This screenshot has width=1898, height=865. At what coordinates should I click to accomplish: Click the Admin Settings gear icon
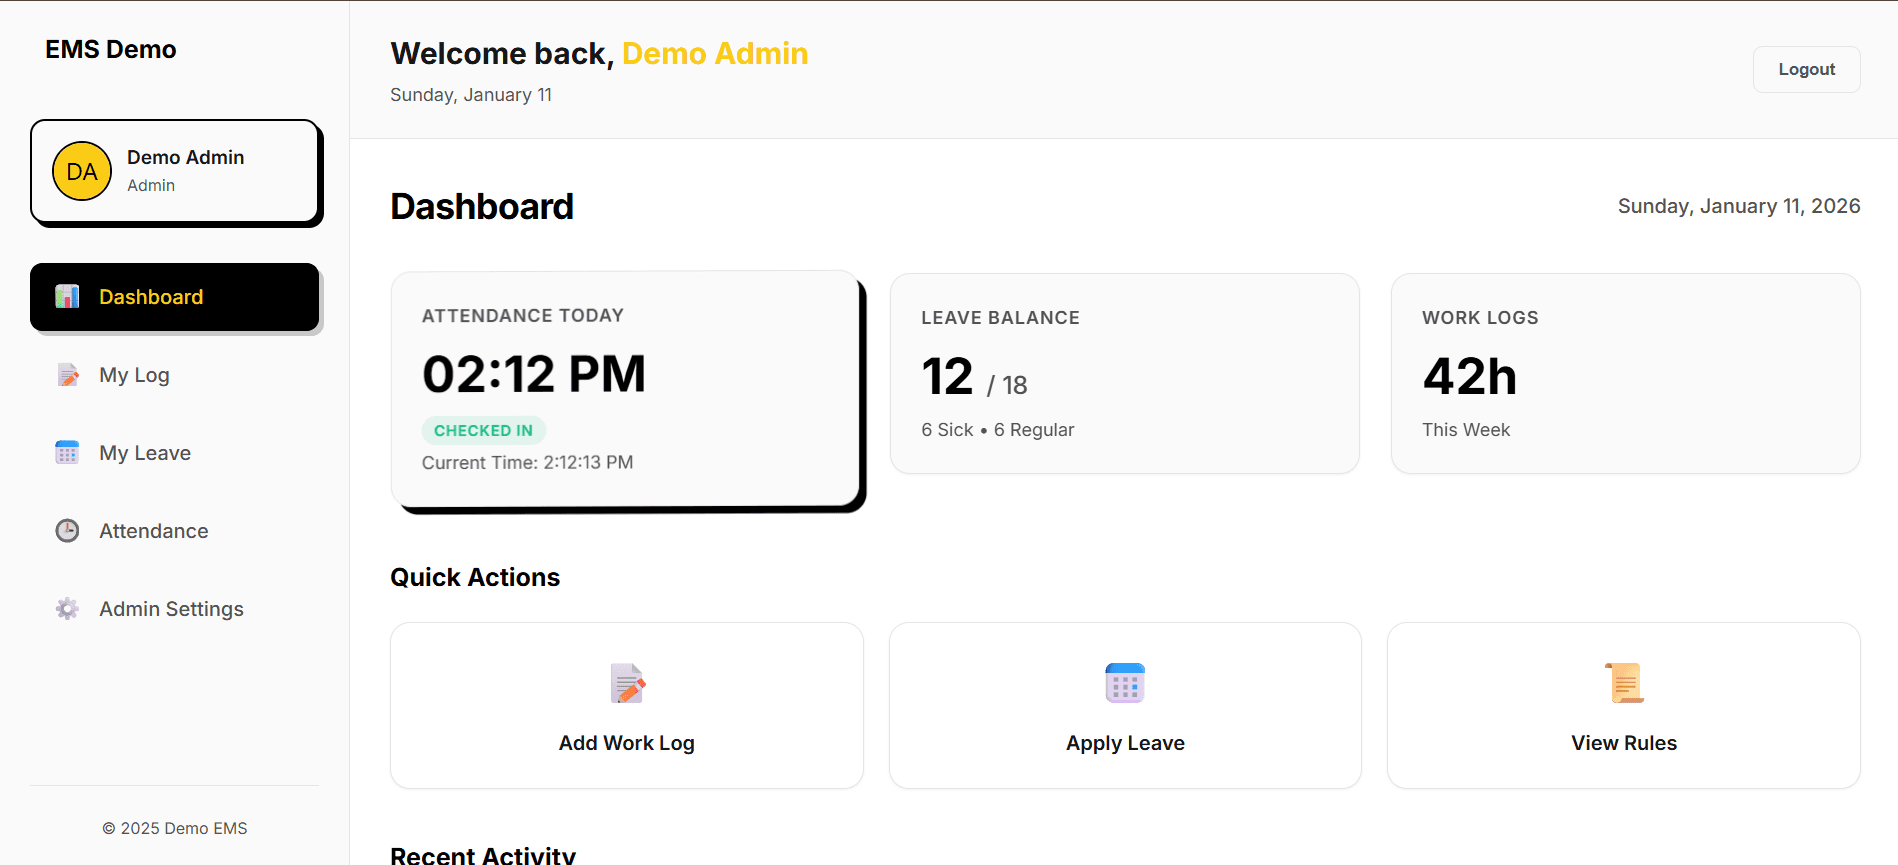(66, 608)
